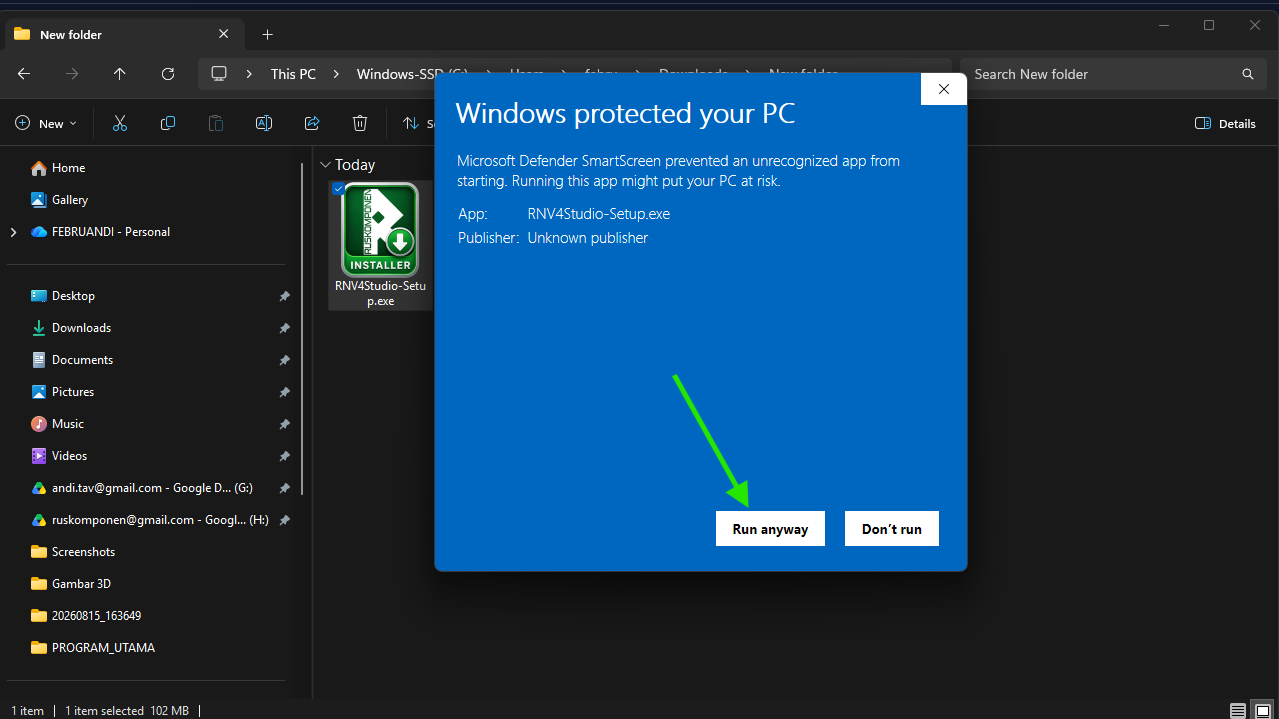Image resolution: width=1279 pixels, height=719 pixels.
Task: Unpin Music using its pin icon
Action: pos(284,425)
